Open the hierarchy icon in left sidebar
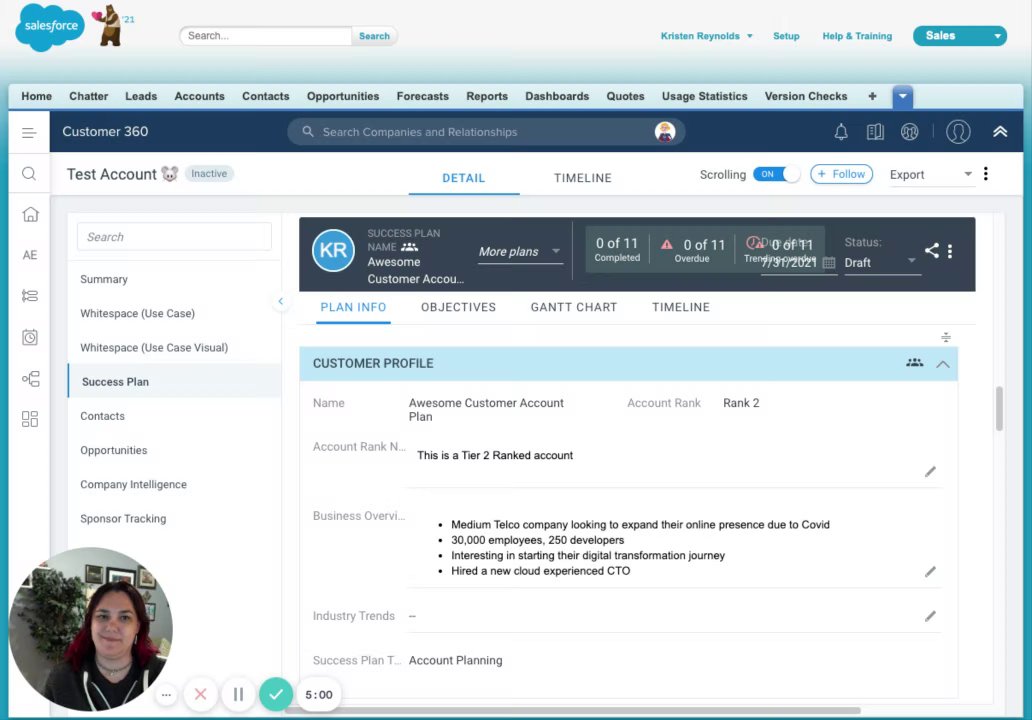 point(30,378)
